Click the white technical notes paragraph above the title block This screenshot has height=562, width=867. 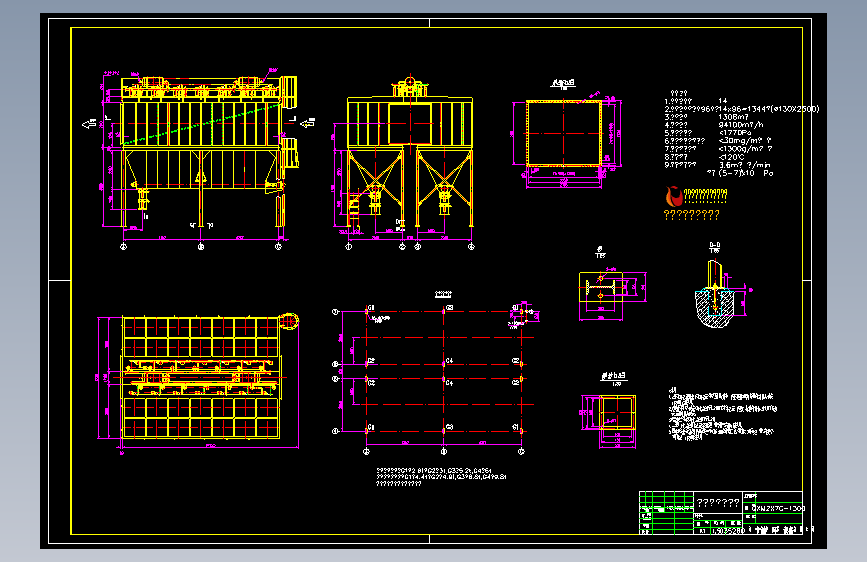(x=722, y=414)
